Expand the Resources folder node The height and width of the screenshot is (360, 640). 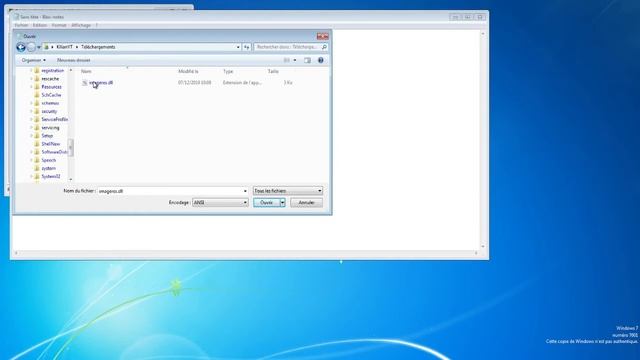pyautogui.click(x=31, y=87)
